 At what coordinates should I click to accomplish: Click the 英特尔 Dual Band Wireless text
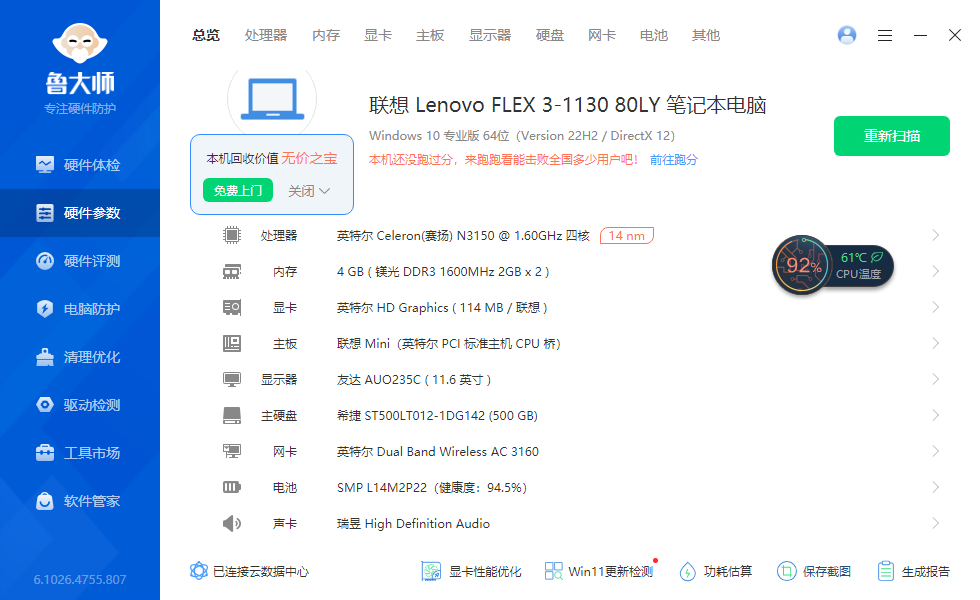pos(438,452)
